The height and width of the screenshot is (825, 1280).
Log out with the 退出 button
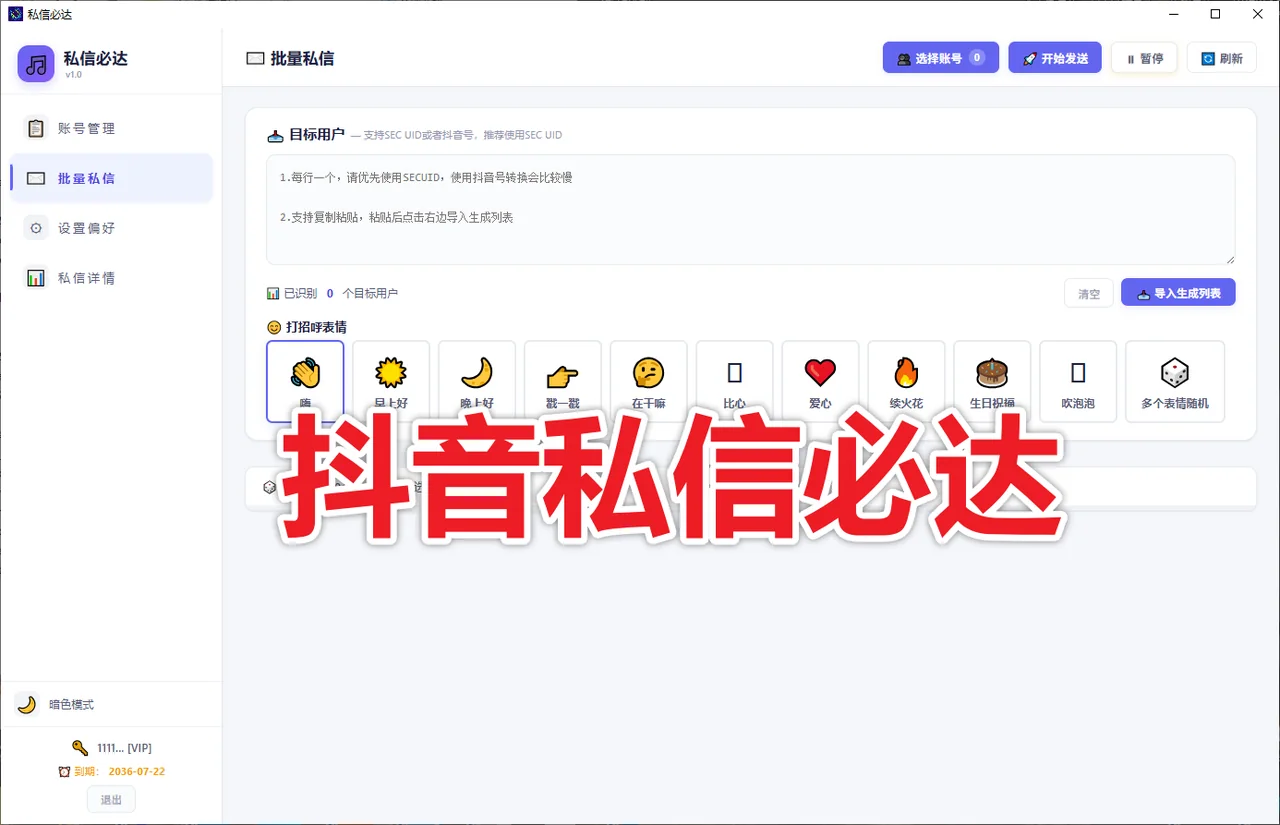(111, 799)
